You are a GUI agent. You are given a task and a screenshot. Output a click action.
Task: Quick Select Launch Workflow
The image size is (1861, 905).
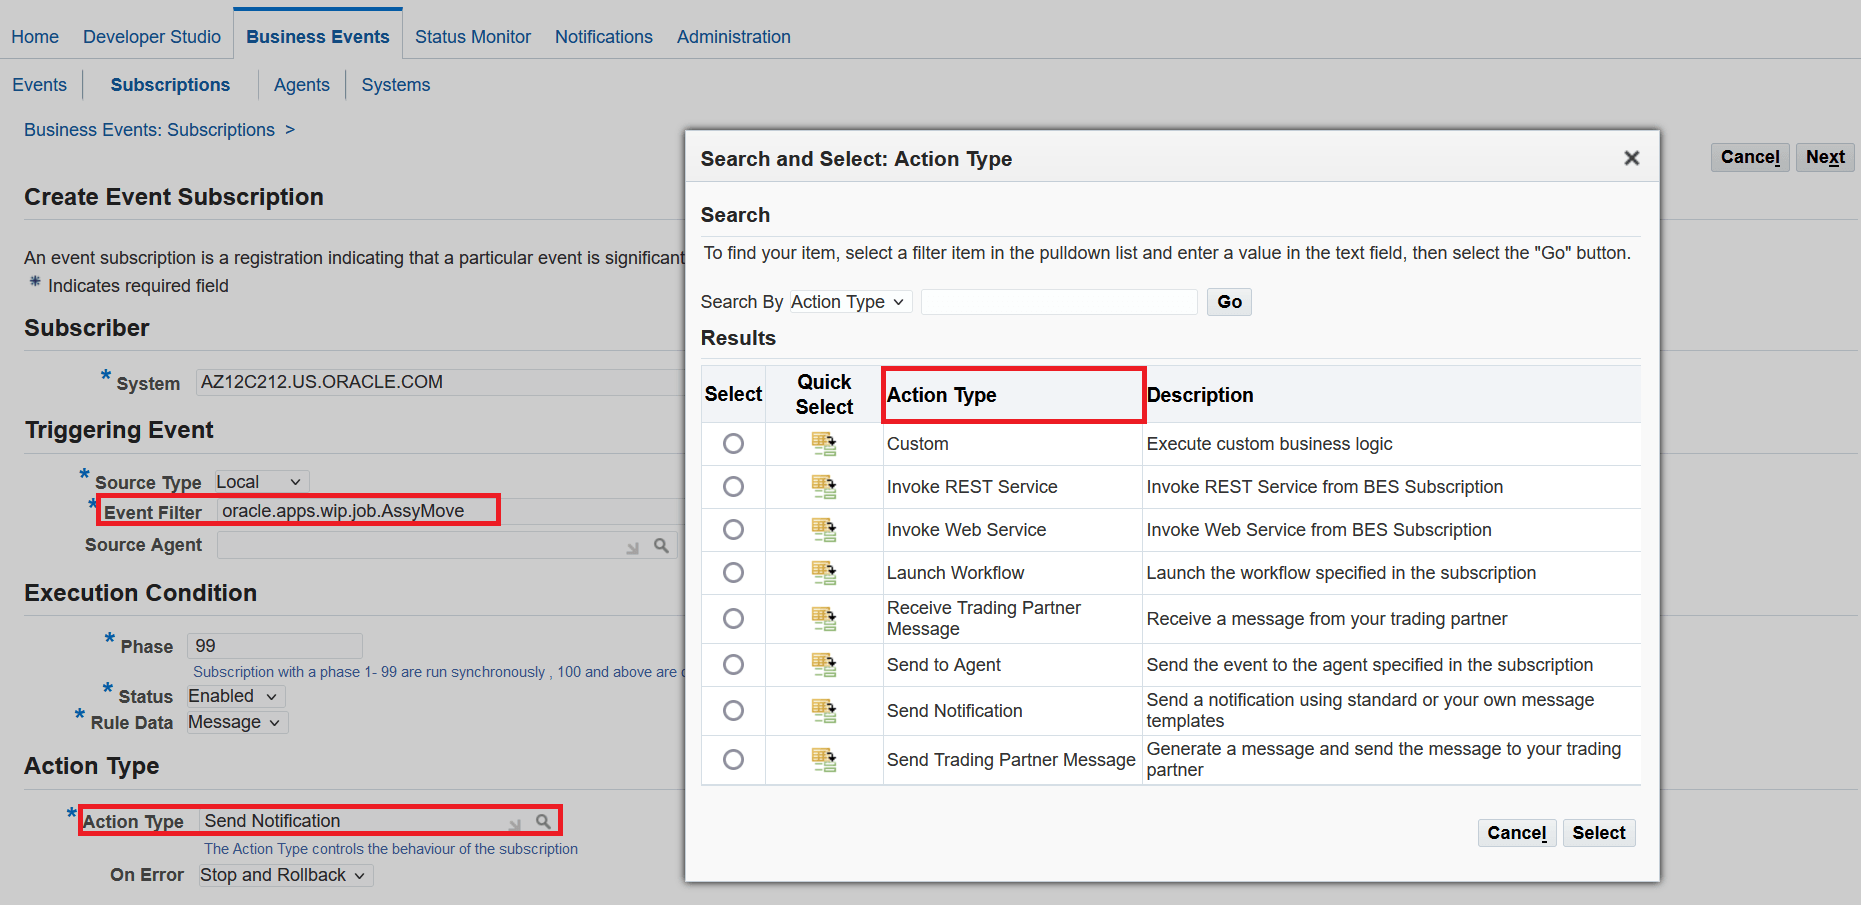tap(824, 572)
